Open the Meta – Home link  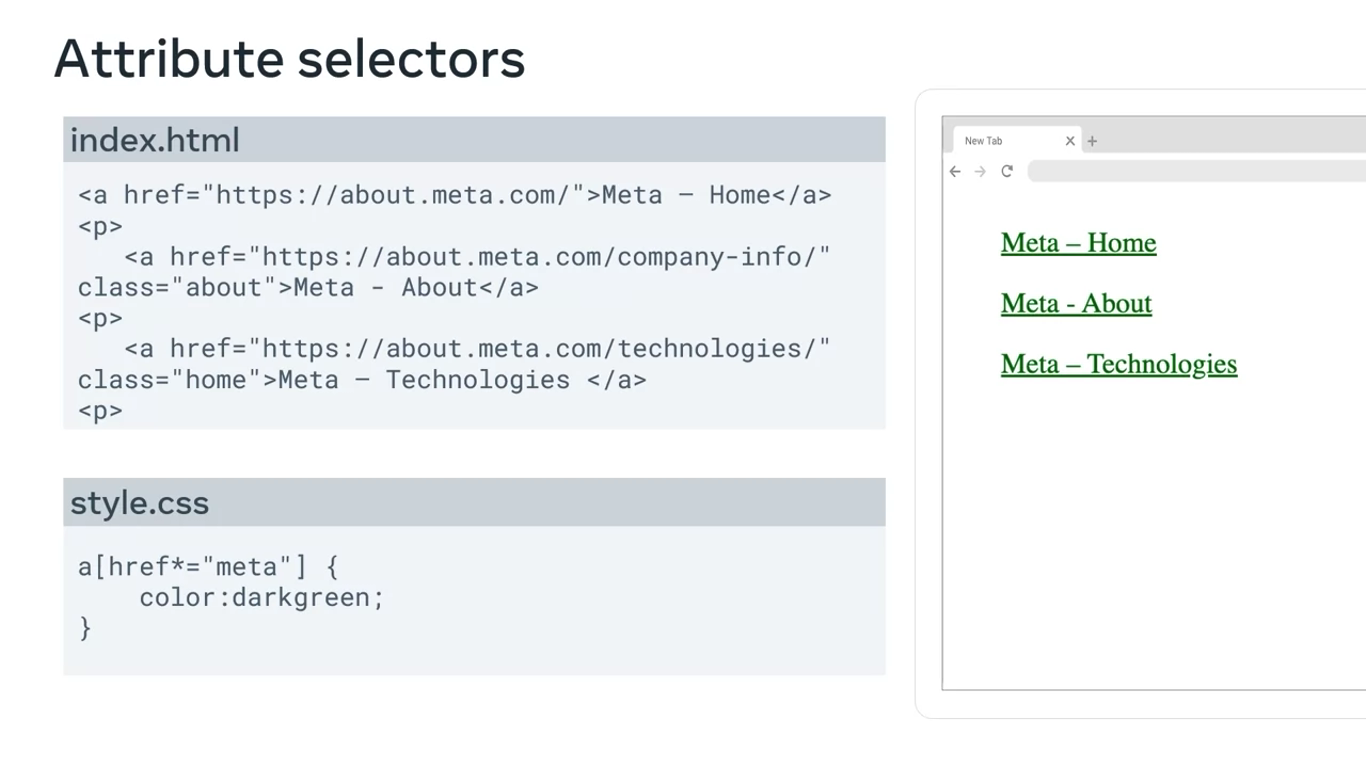coord(1078,243)
